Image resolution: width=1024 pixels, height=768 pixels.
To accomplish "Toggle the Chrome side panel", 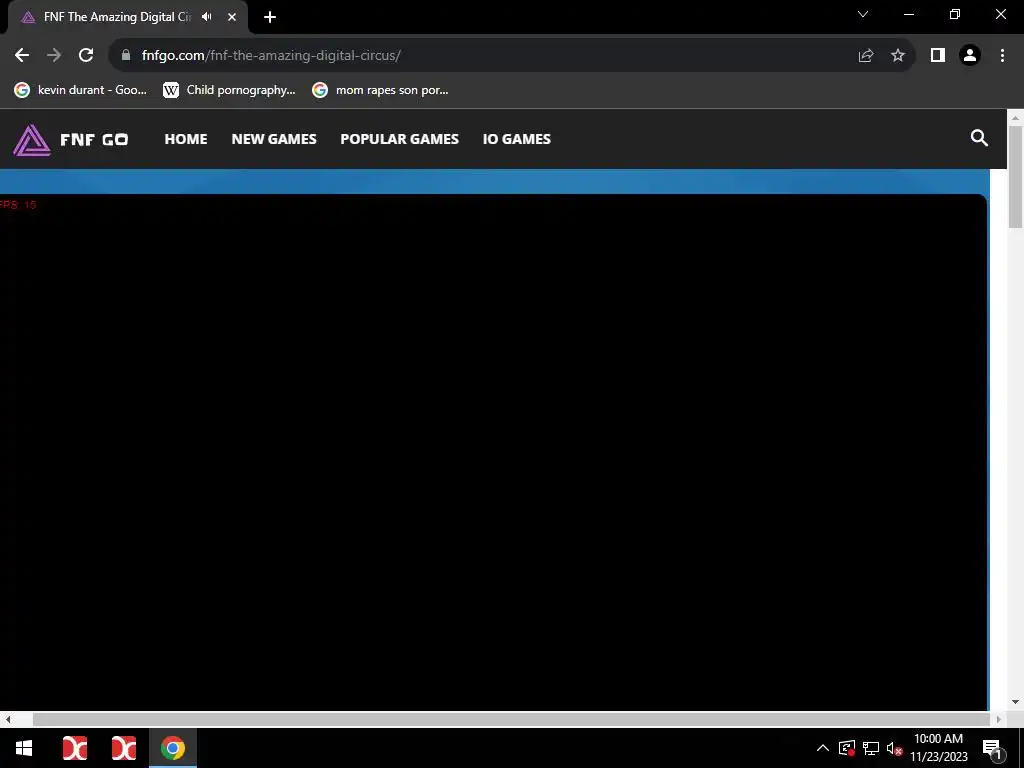I will point(938,56).
